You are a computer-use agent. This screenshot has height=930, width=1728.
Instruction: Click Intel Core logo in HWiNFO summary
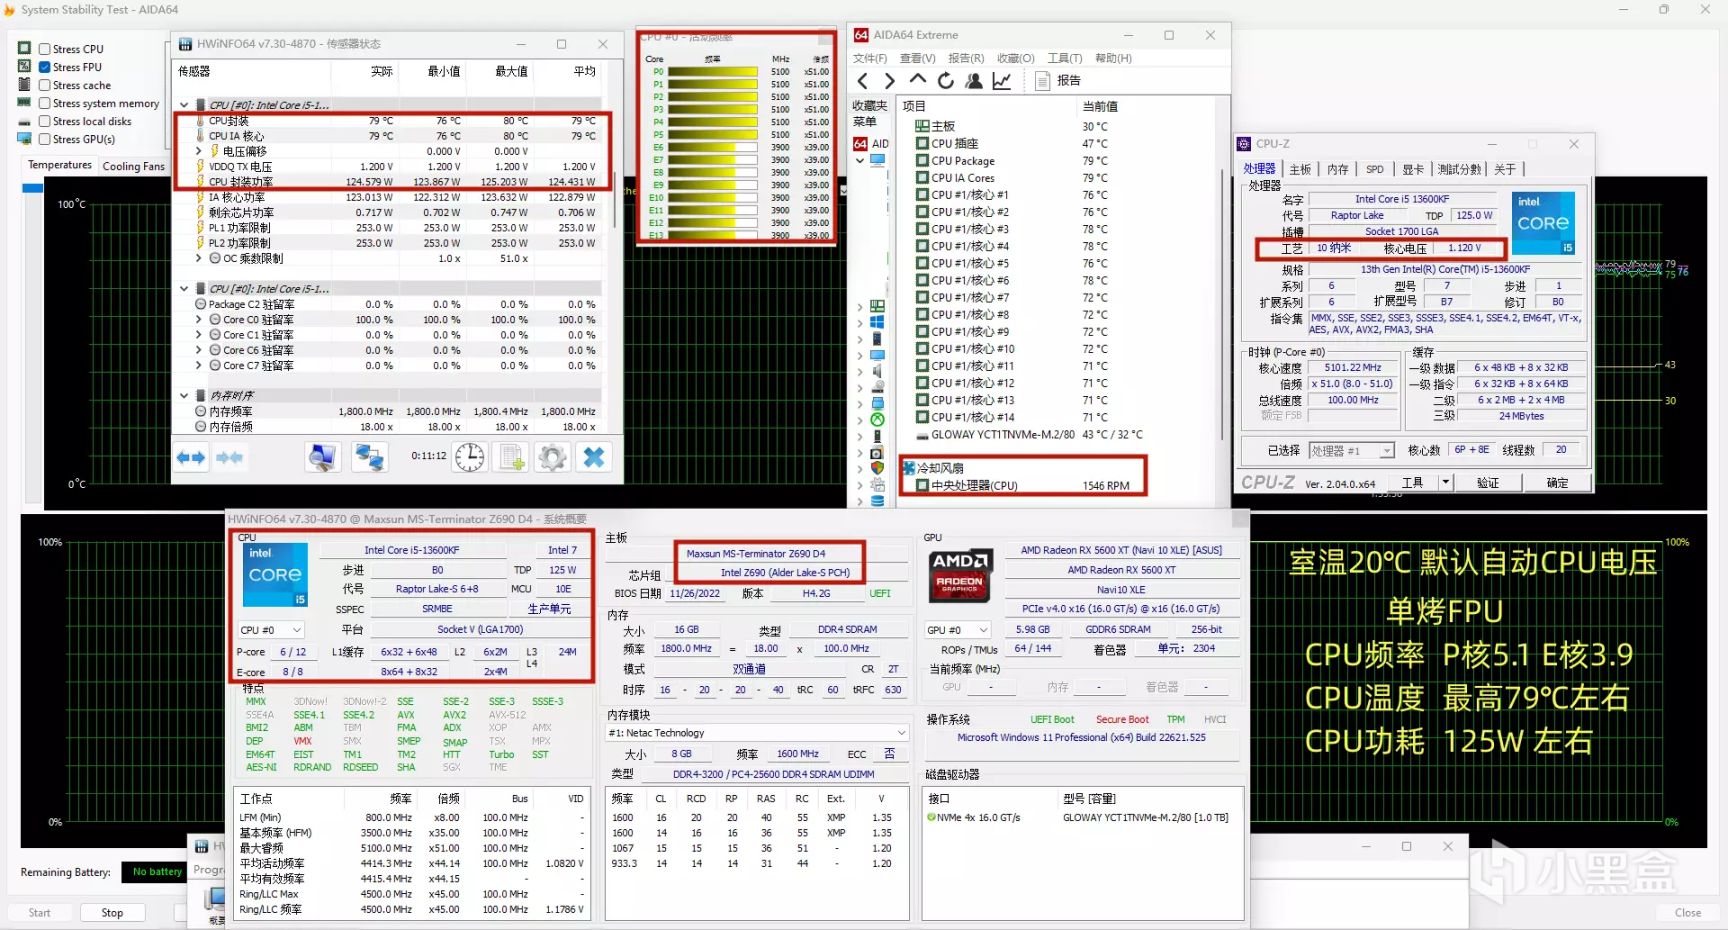274,575
